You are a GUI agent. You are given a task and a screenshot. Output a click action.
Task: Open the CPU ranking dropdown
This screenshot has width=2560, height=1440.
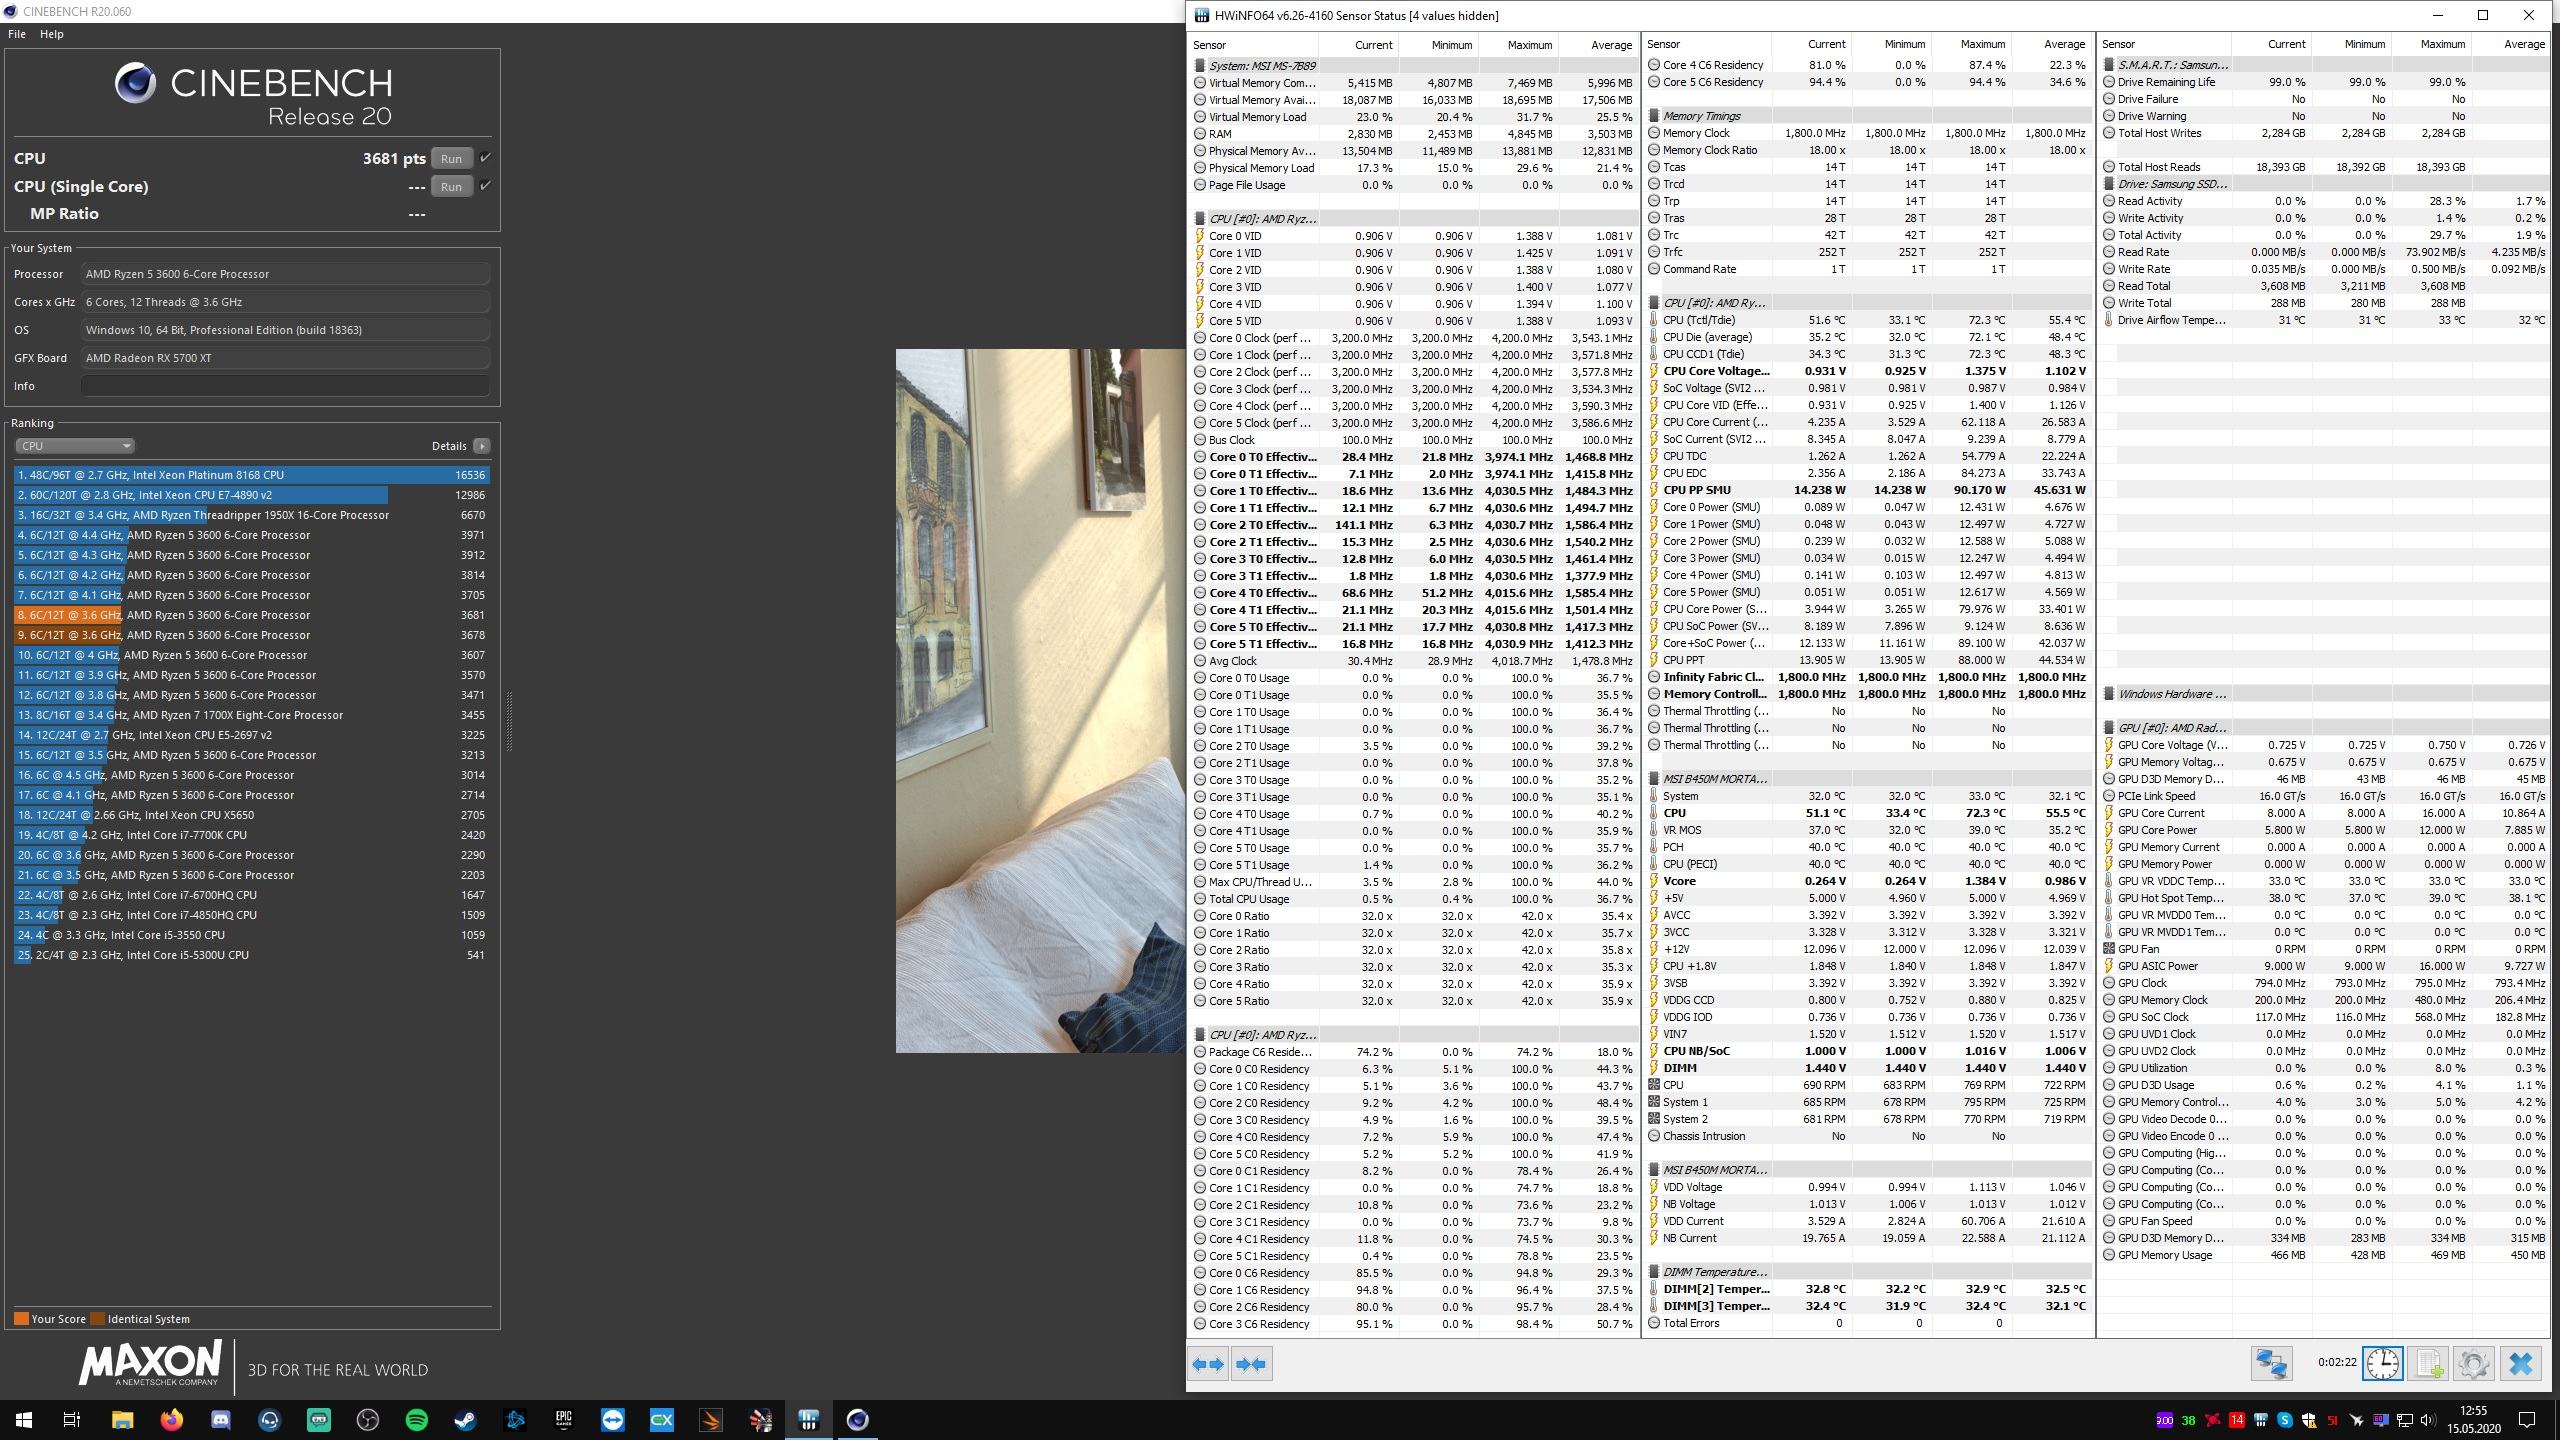(x=74, y=446)
